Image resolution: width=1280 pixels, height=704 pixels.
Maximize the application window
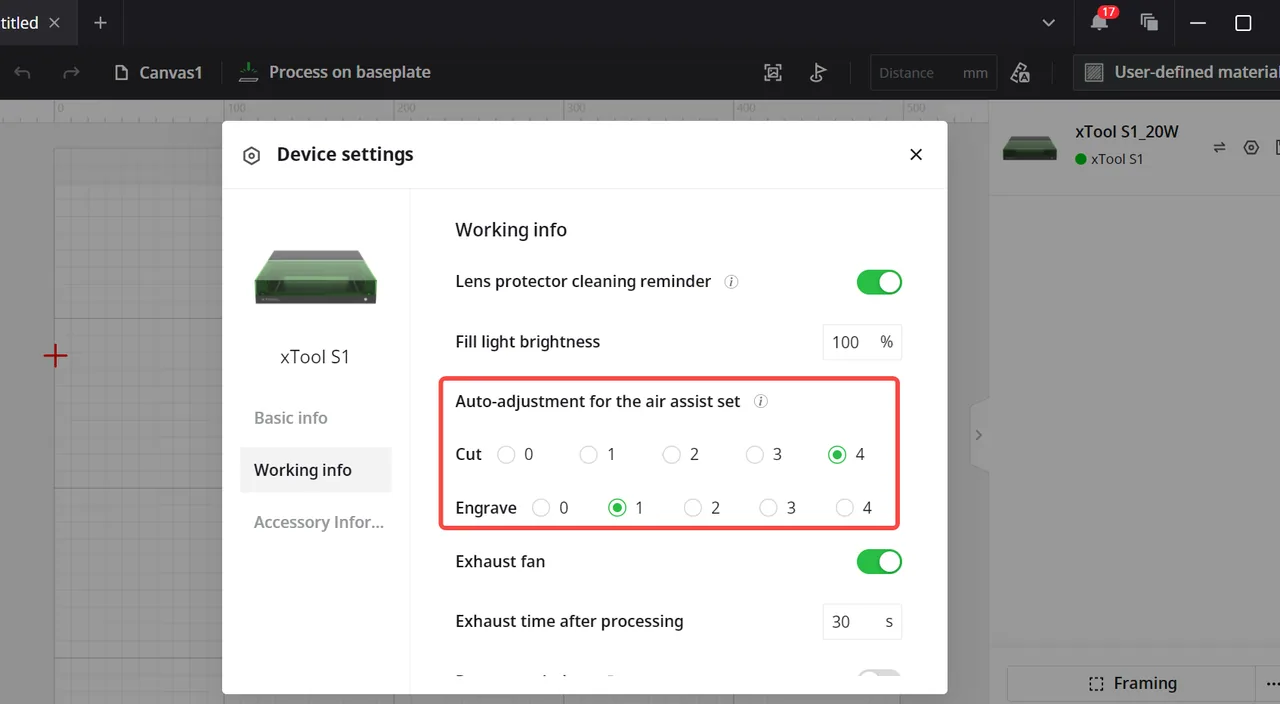[1243, 22]
